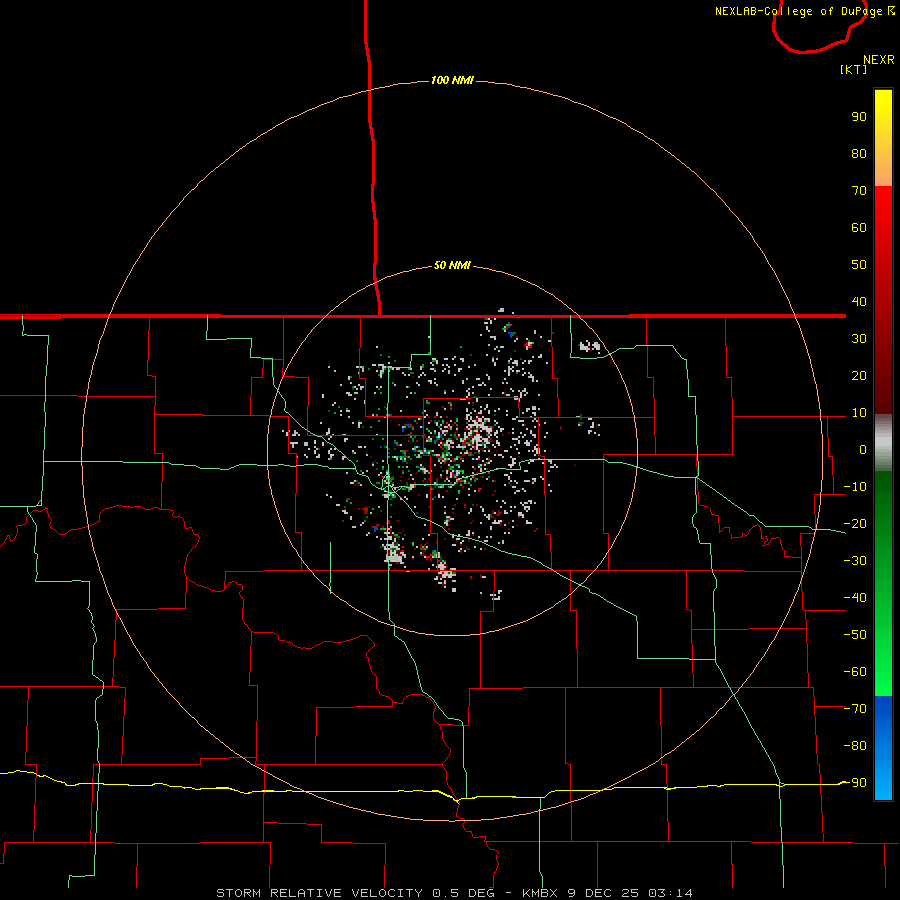Click the 80 value on the velocity scale
This screenshot has height=900, width=900.
click(859, 154)
